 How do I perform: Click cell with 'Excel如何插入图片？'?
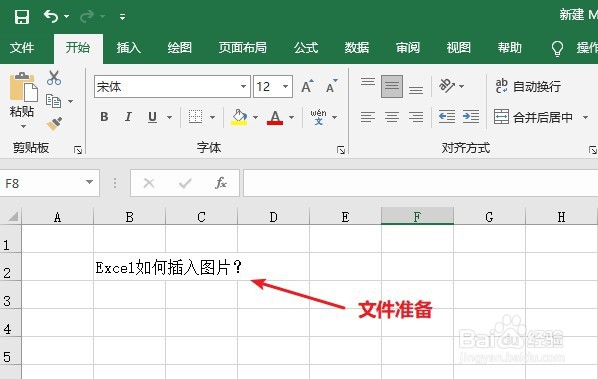pos(129,267)
